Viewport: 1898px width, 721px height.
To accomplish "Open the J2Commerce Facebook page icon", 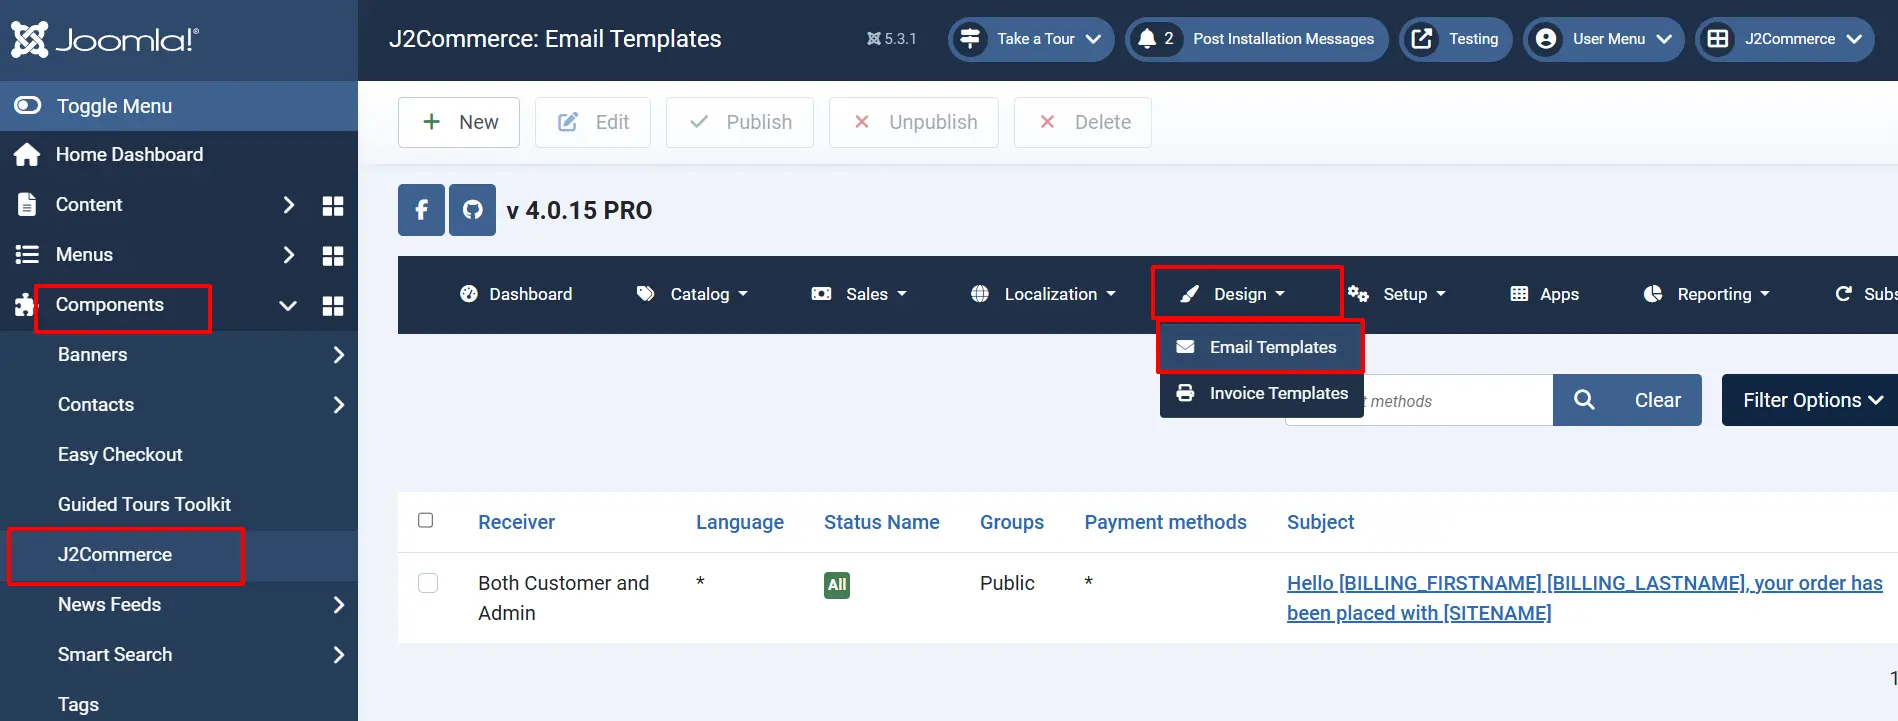I will (421, 210).
